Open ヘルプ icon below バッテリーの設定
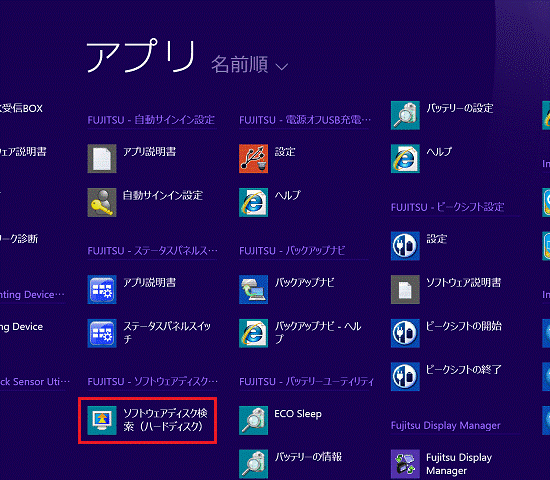 pos(405,159)
